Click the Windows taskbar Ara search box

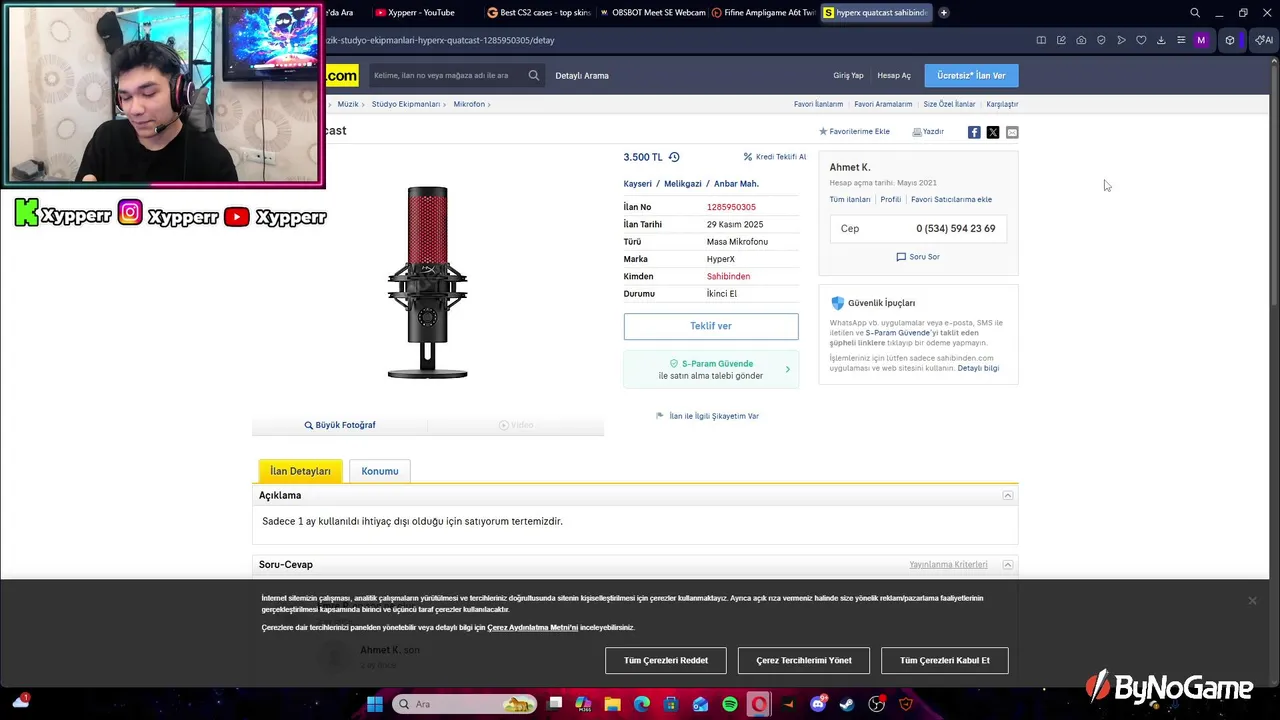tap(465, 704)
